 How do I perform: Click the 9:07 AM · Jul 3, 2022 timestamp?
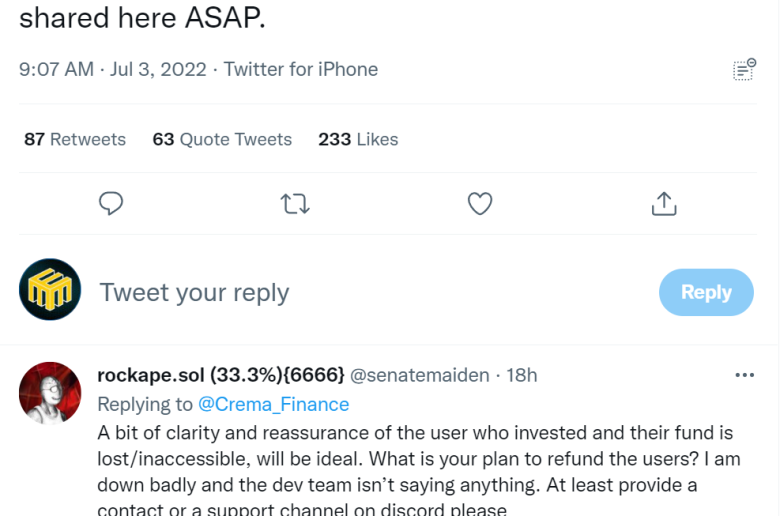[112, 69]
